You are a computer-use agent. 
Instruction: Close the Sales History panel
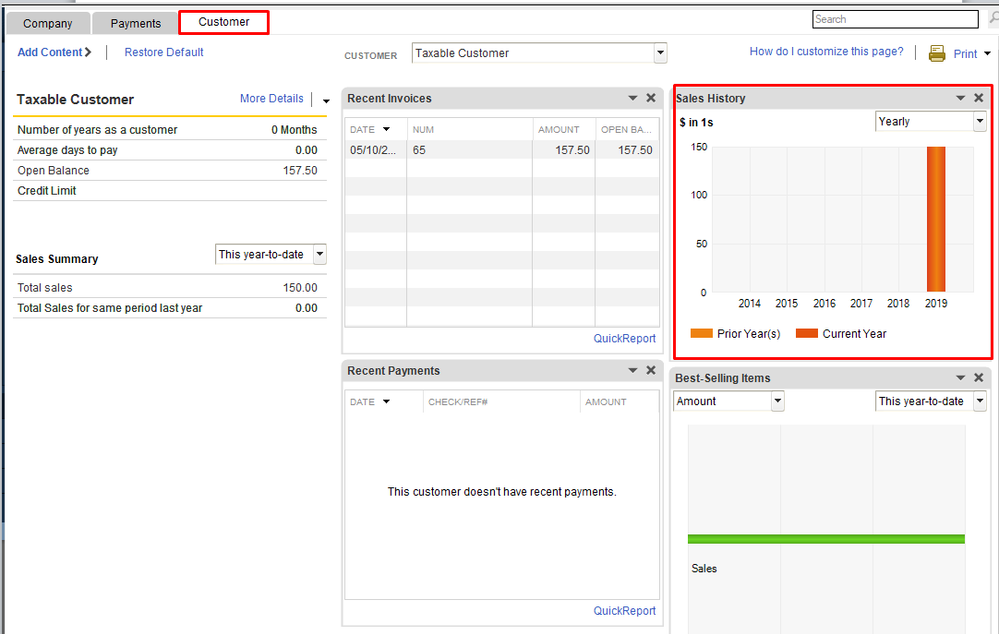click(979, 98)
